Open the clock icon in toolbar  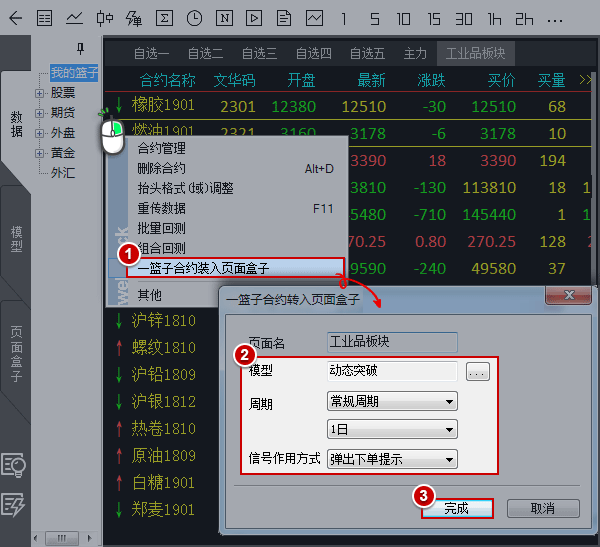coord(195,18)
